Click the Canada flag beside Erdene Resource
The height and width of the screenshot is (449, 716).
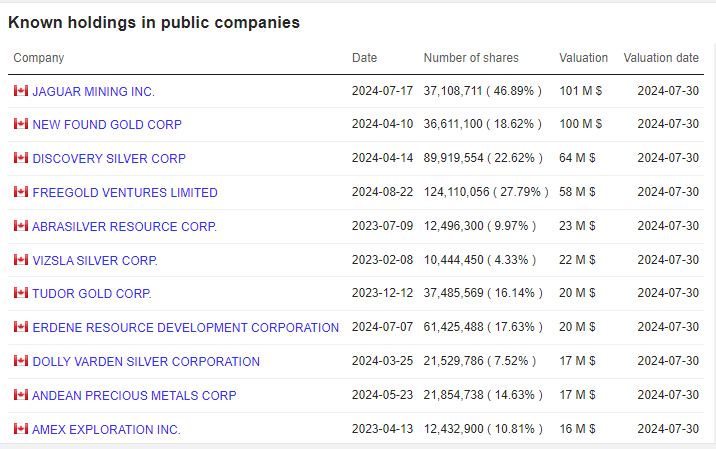21,327
